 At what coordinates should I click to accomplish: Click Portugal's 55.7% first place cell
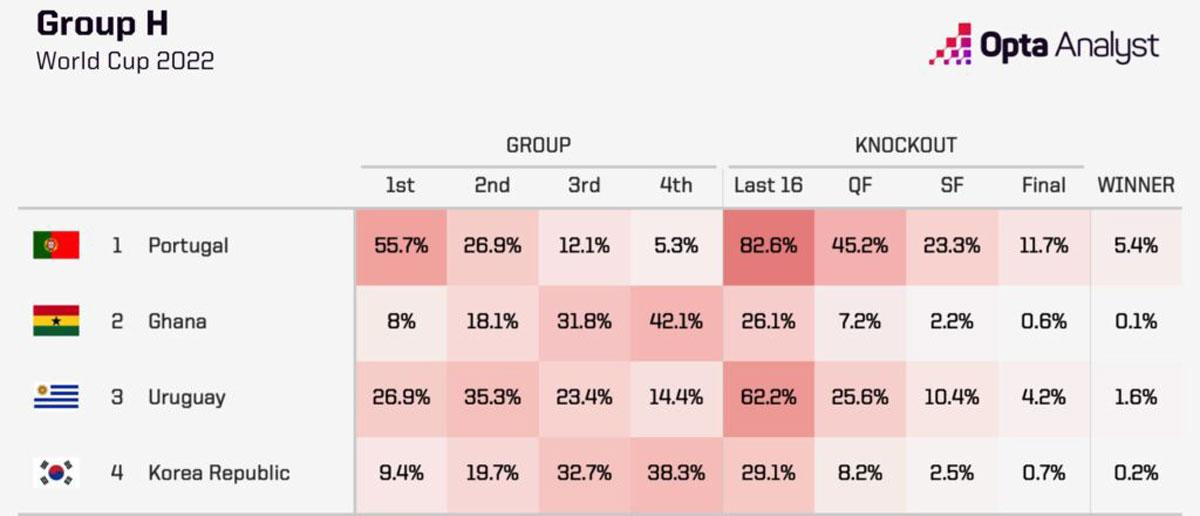click(400, 245)
